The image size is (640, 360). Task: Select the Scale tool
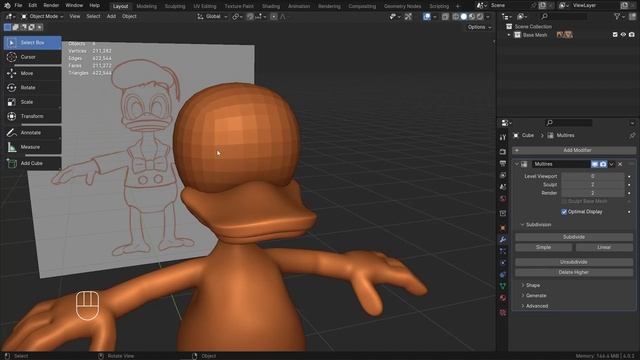pyautogui.click(x=33, y=102)
